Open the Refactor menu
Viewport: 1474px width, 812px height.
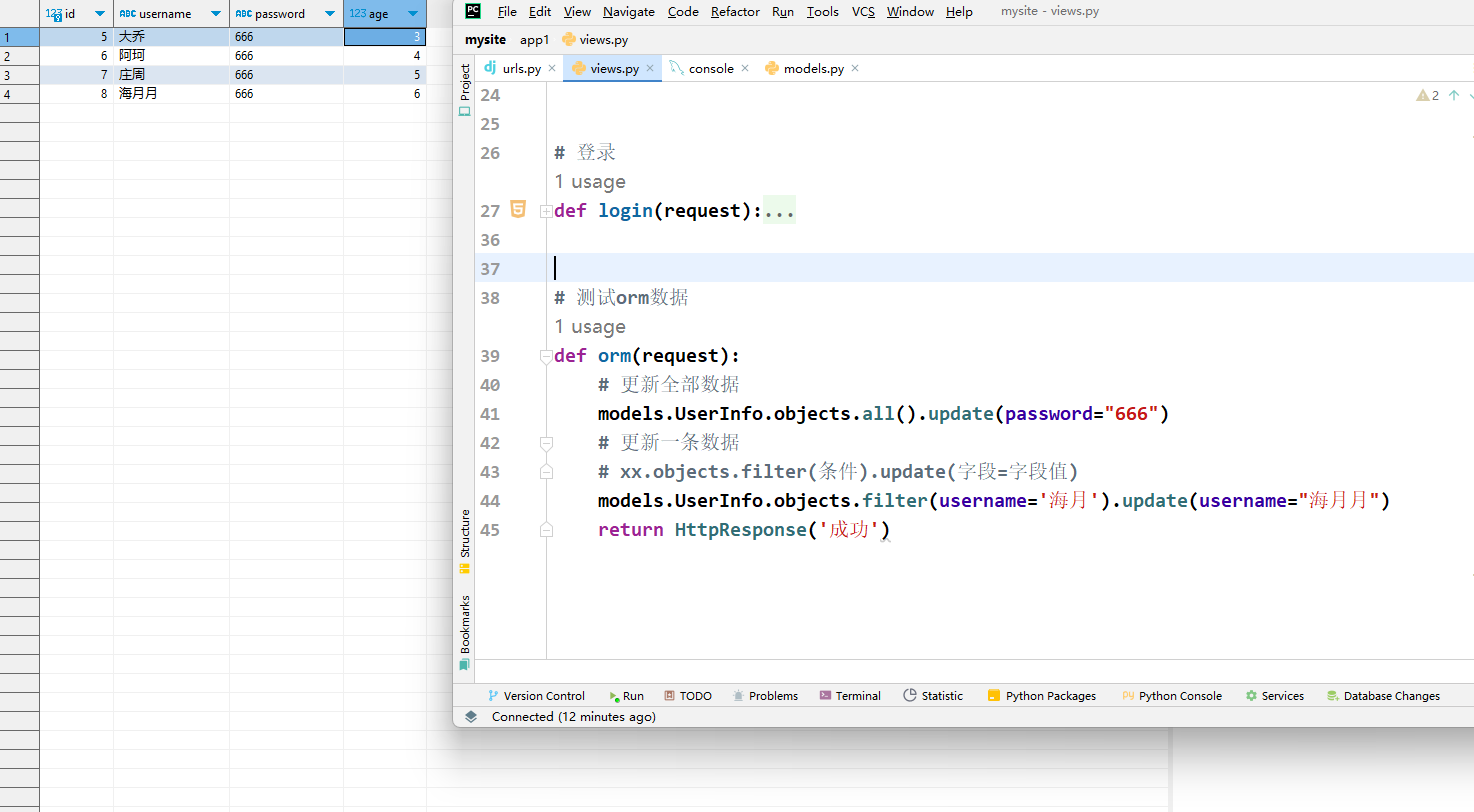[x=735, y=12]
